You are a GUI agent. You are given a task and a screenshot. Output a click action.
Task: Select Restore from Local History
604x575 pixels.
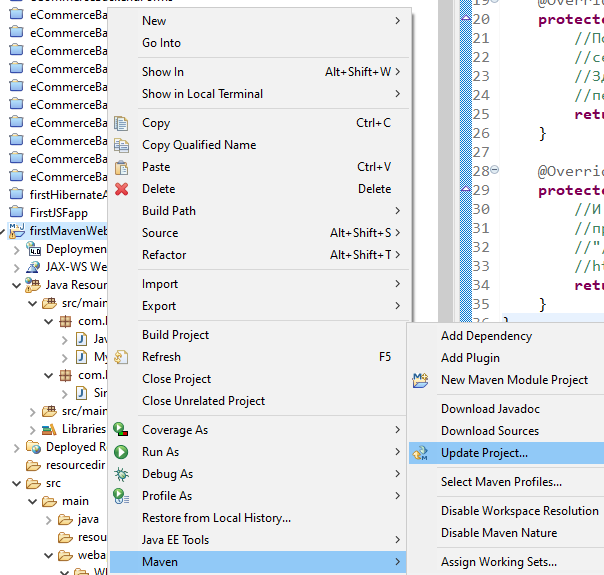[258, 518]
